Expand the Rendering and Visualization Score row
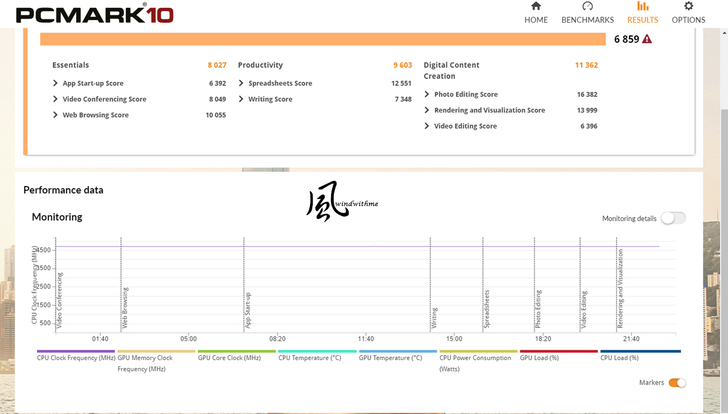 coord(428,110)
